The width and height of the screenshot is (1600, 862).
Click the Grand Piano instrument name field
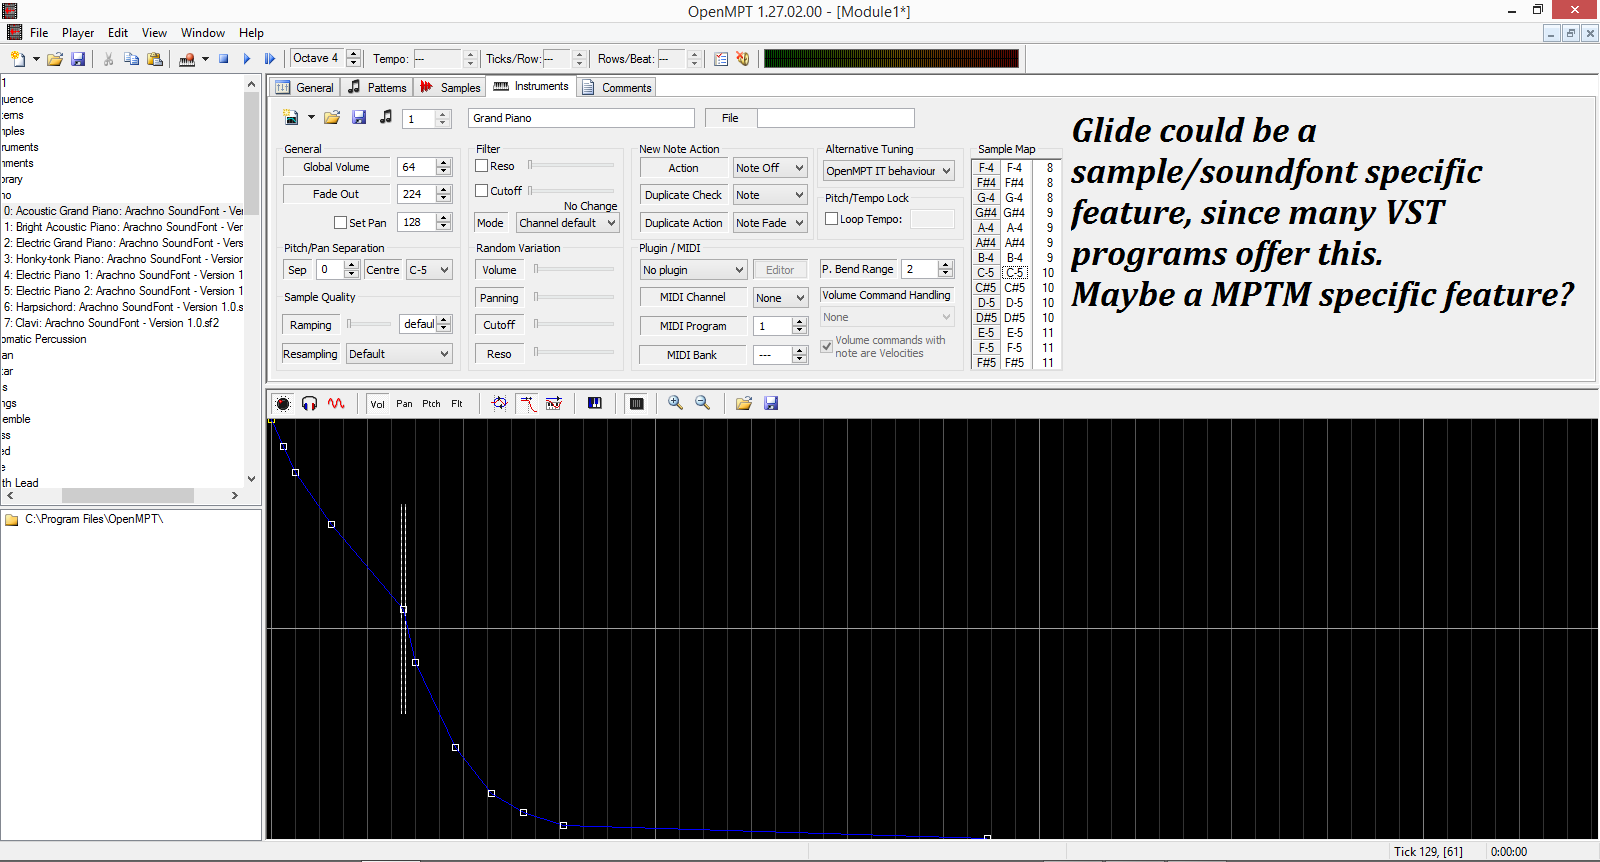(581, 118)
